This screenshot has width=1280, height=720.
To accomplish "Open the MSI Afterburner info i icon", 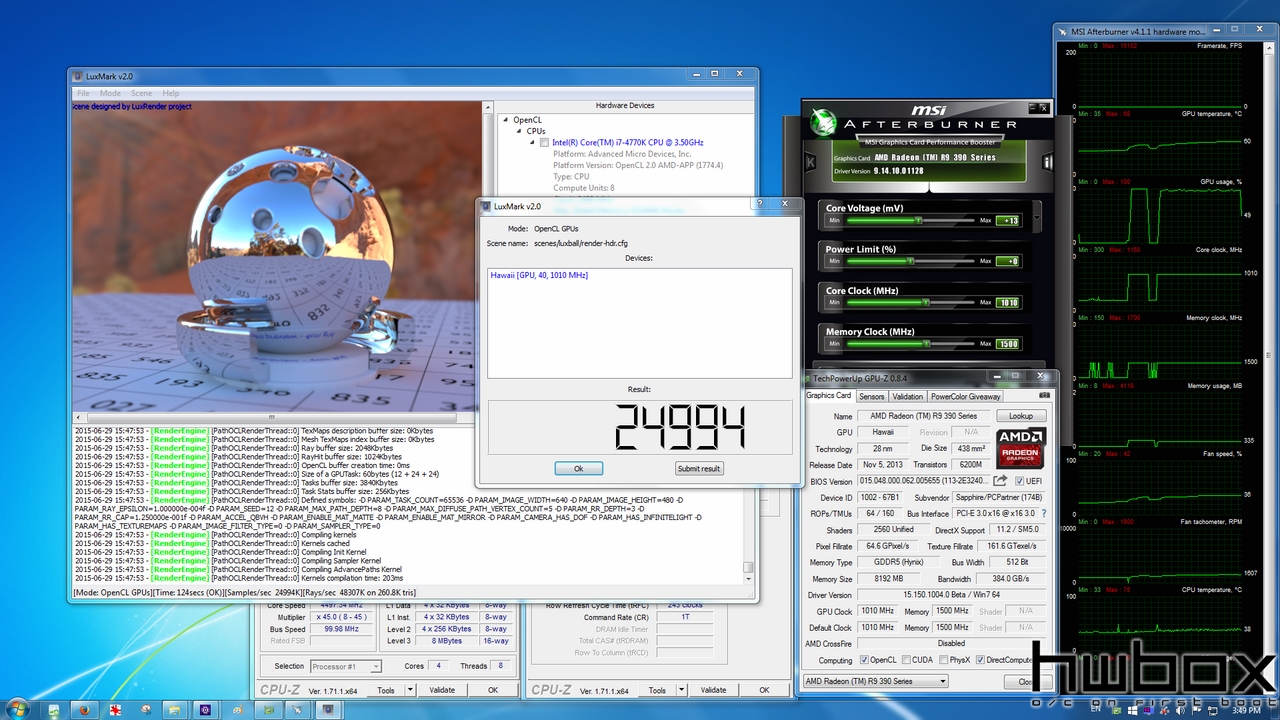I will (x=1047, y=161).
